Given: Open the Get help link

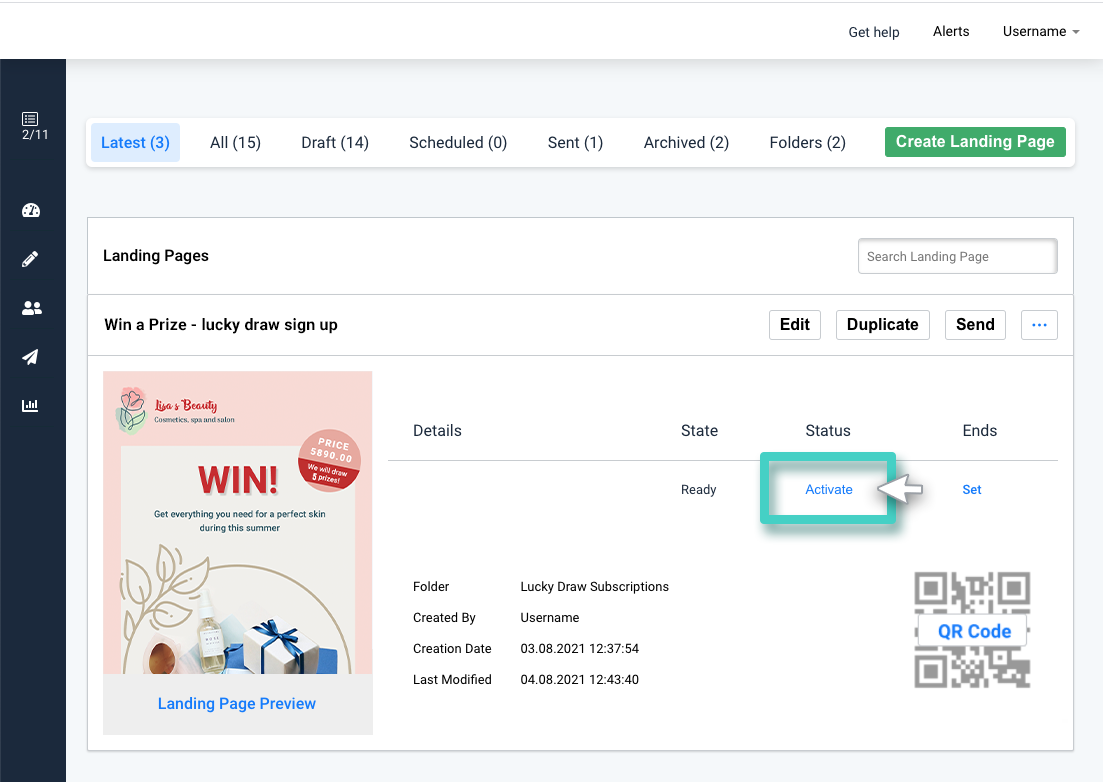Looking at the screenshot, I should coord(874,32).
